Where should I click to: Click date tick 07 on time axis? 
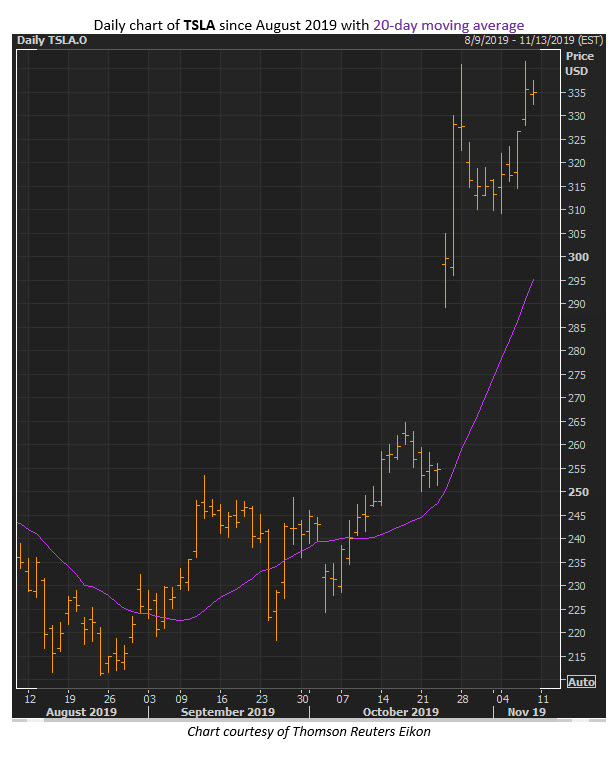point(342,699)
